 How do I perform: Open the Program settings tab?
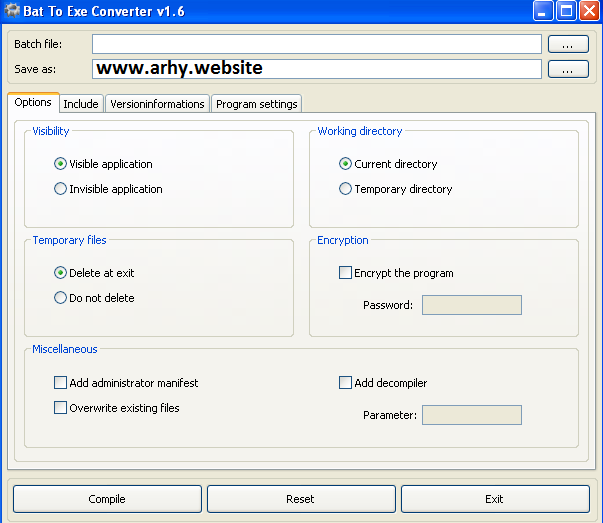coord(257,104)
